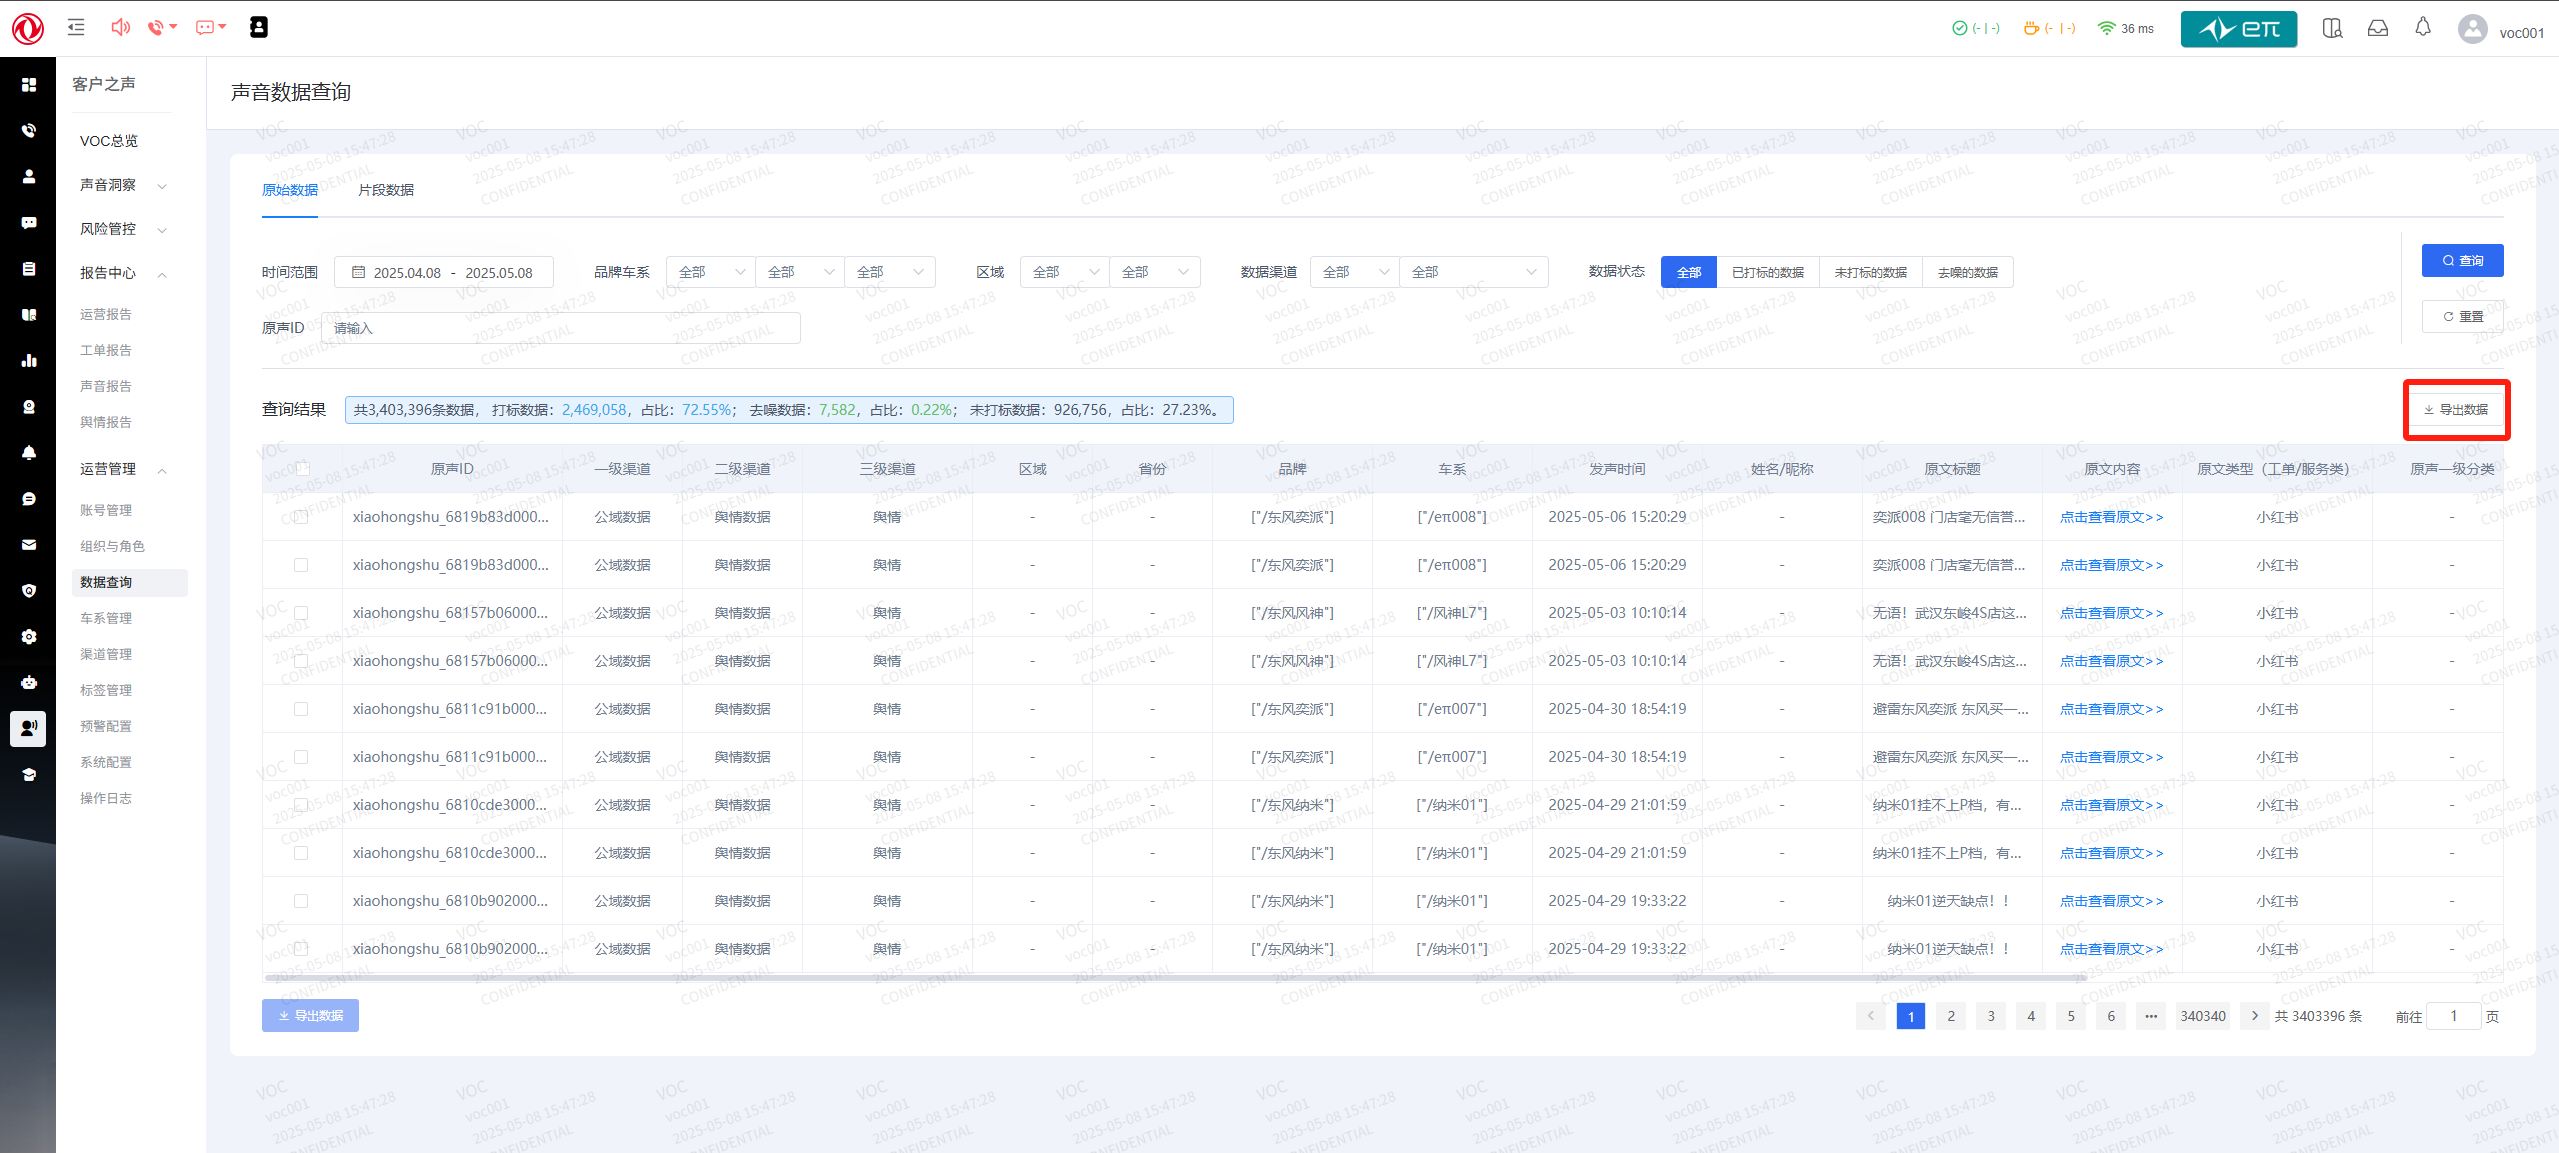Go to page 2 of results
The image size is (2559, 1153).
1950,1016
